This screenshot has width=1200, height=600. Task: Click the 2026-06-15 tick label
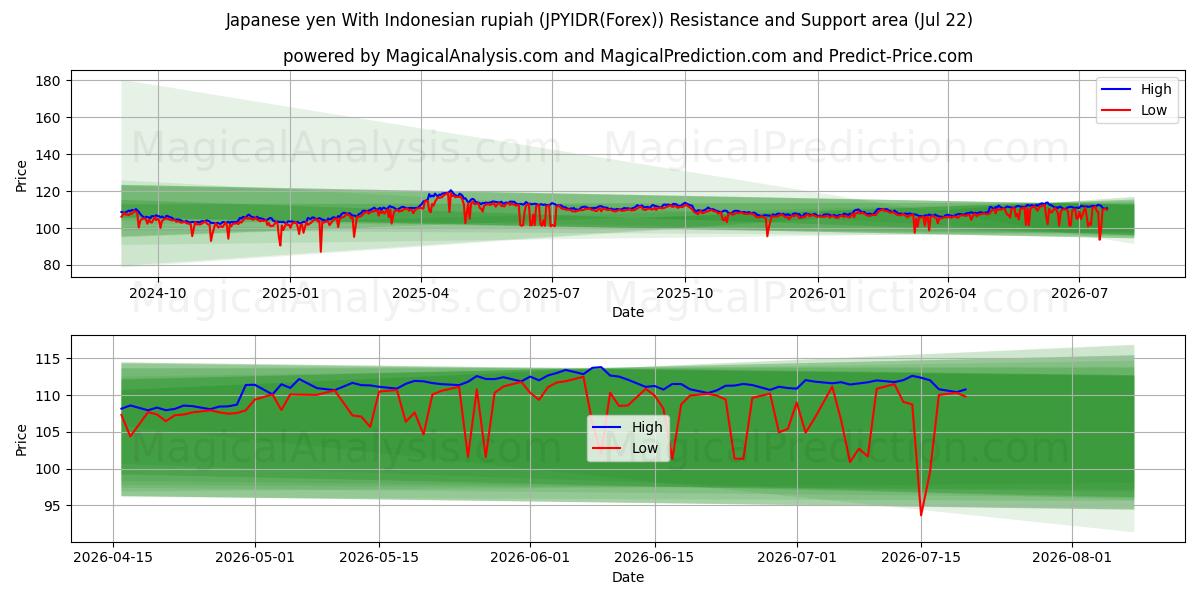tap(655, 557)
